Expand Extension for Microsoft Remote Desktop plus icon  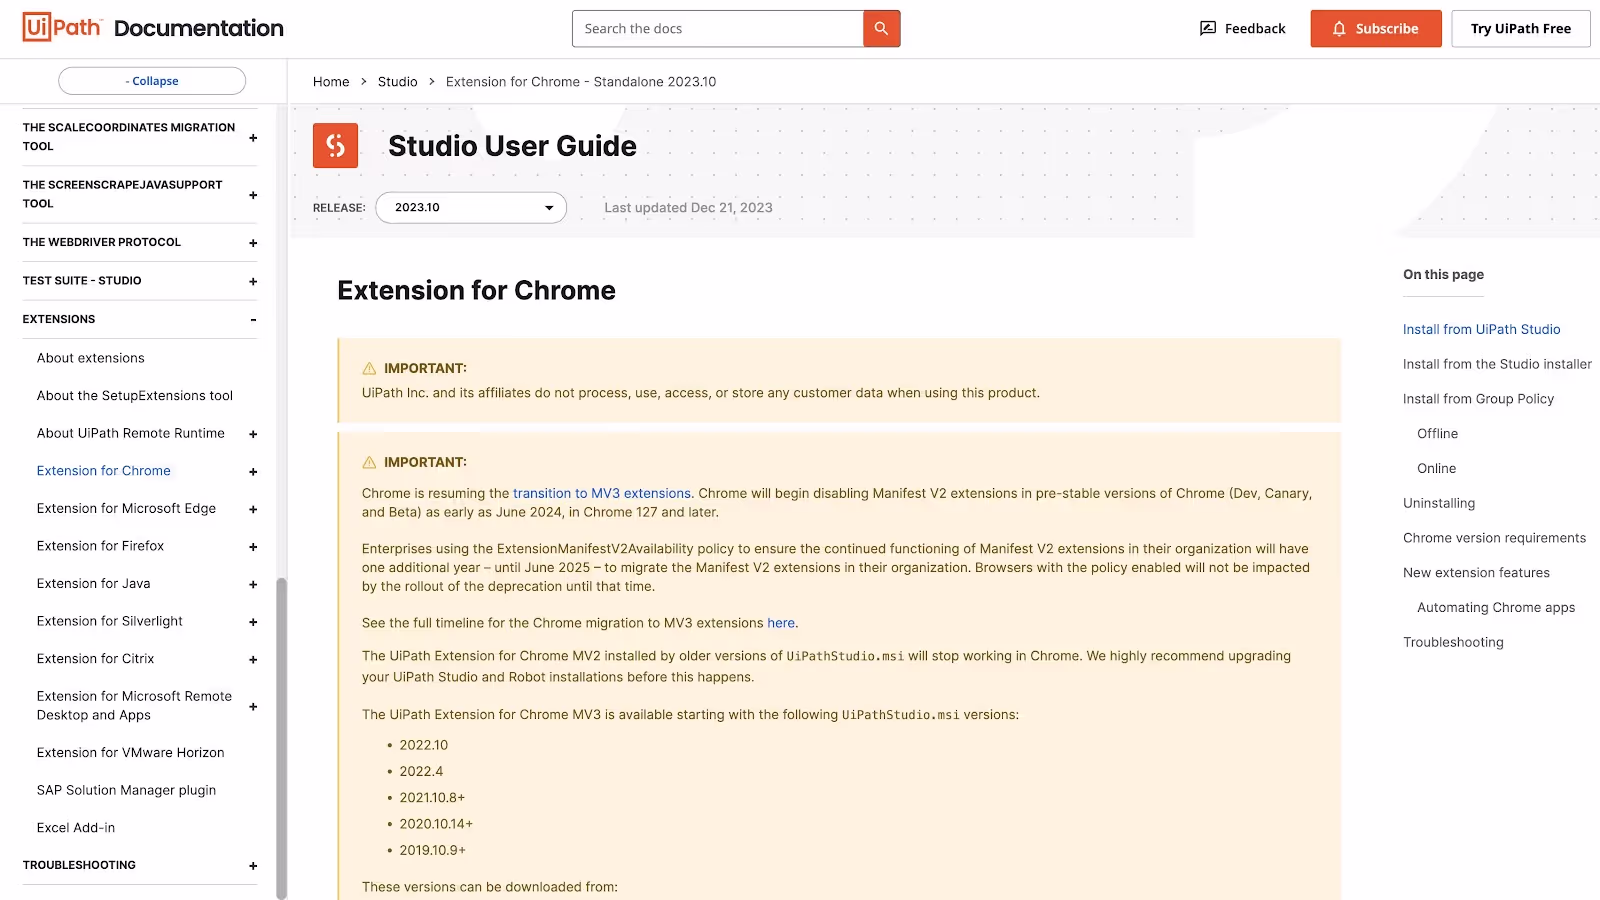click(253, 707)
